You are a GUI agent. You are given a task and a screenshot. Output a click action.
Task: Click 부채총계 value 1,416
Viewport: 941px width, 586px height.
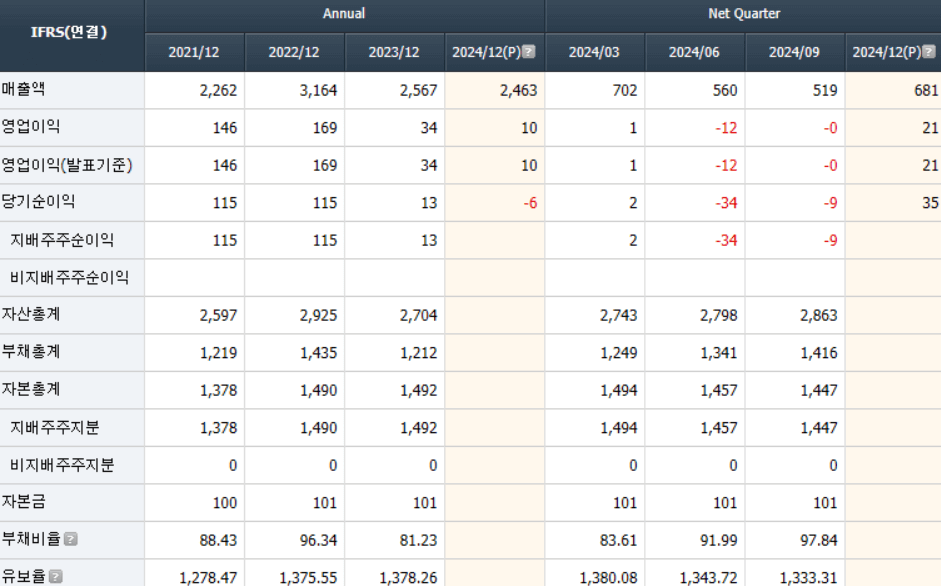point(819,352)
